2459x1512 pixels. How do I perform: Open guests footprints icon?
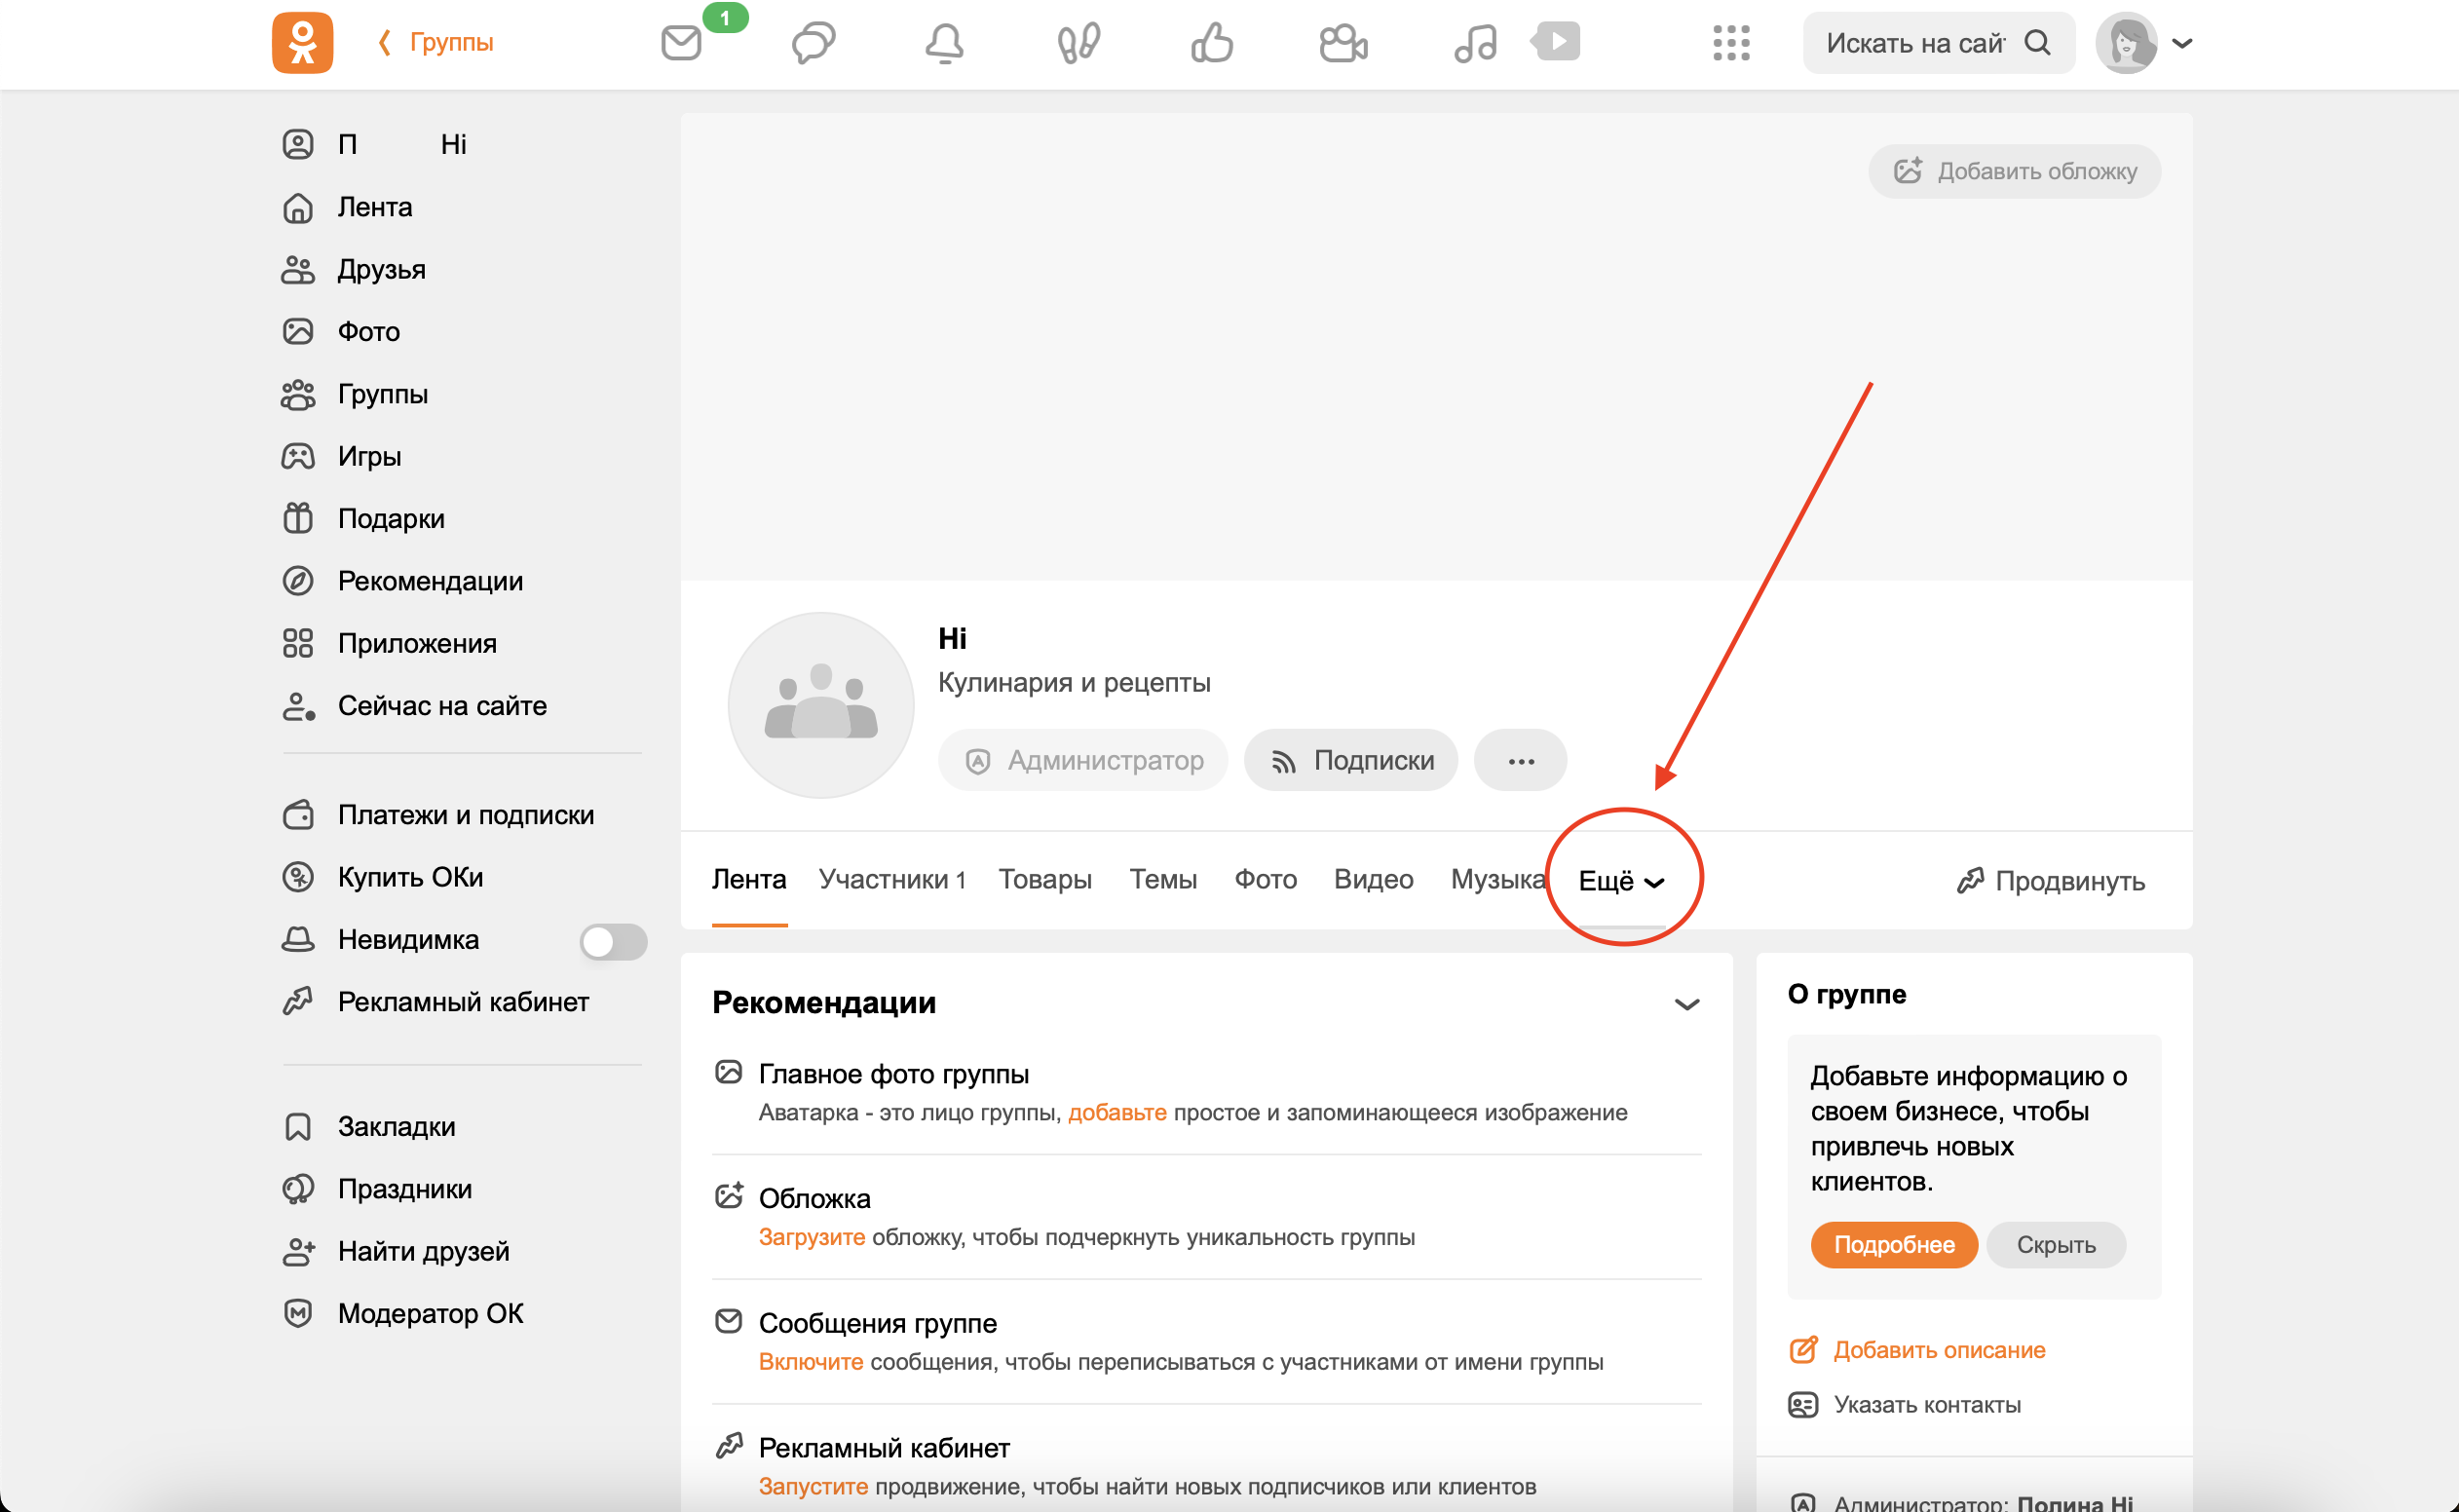point(1078,43)
